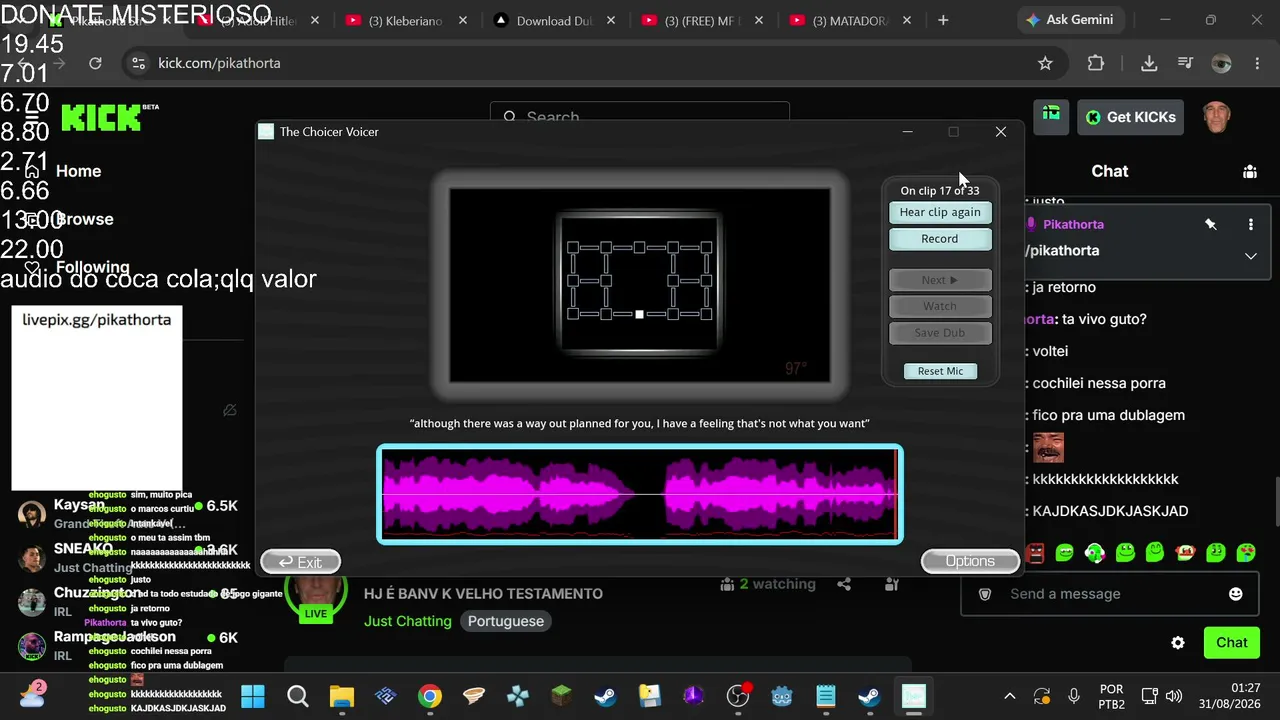Click the microphone tray icon

point(1074,696)
